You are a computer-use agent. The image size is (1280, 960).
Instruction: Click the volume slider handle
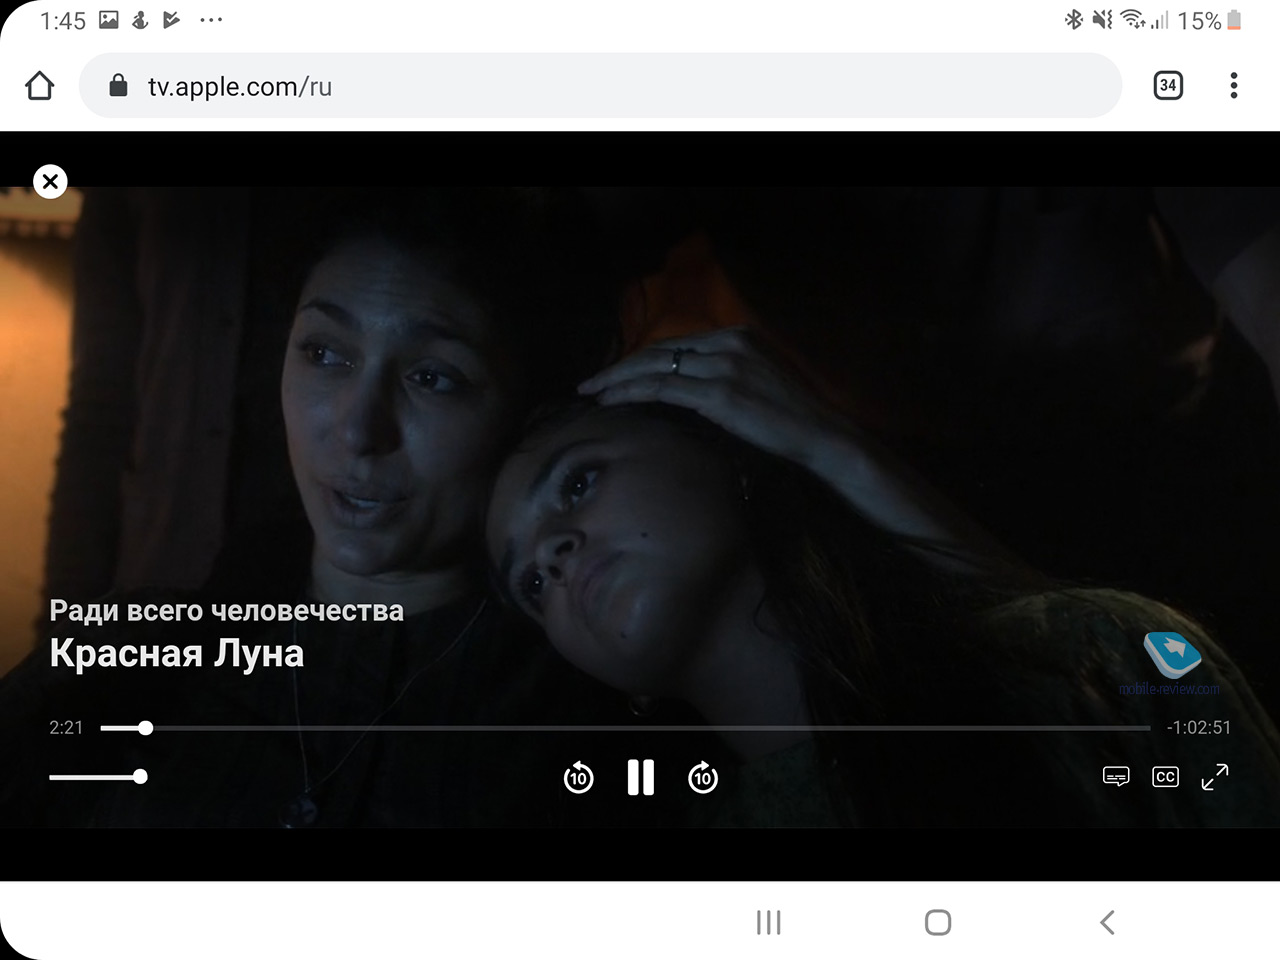(x=140, y=776)
